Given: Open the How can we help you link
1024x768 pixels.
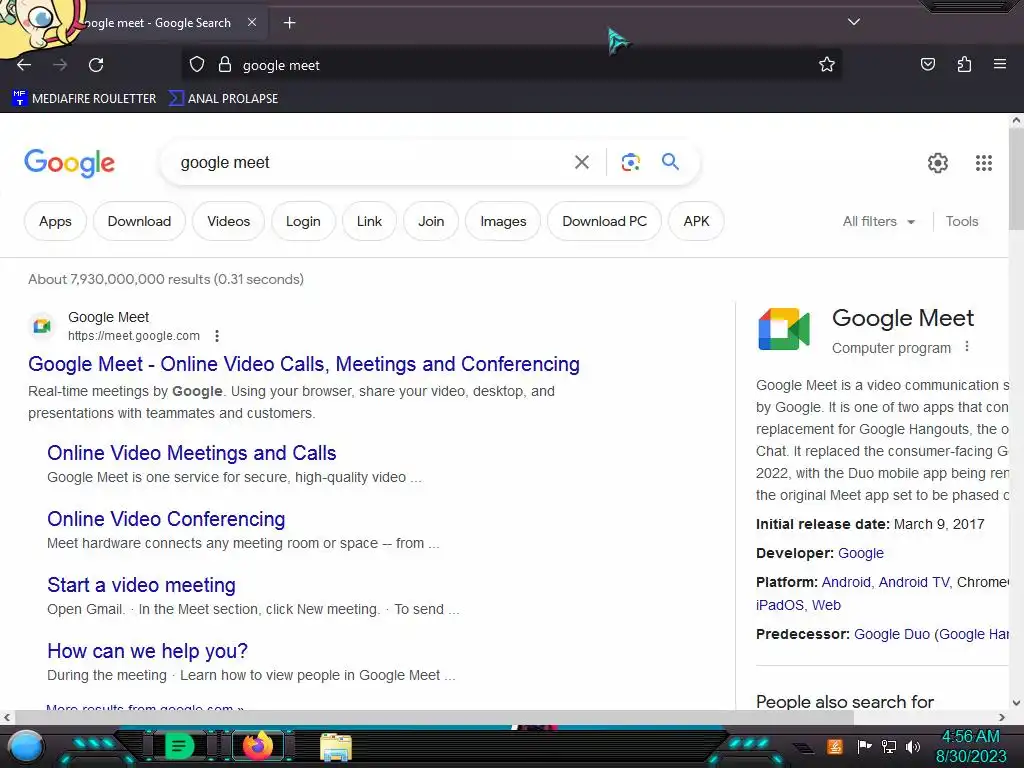Looking at the screenshot, I should [148, 650].
